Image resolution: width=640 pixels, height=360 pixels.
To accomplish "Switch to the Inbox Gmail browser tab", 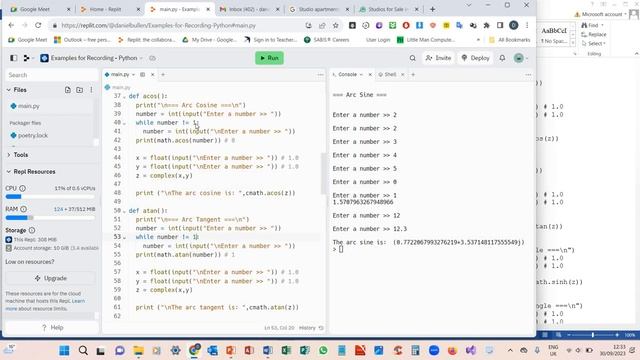I will coord(249,9).
